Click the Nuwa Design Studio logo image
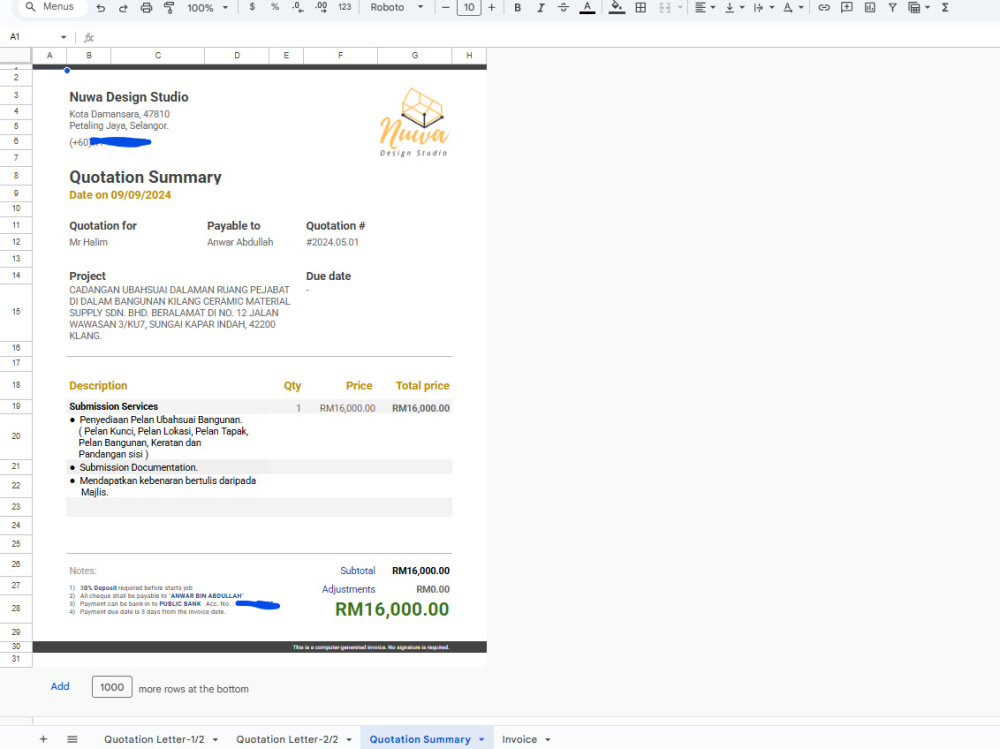 coord(414,122)
